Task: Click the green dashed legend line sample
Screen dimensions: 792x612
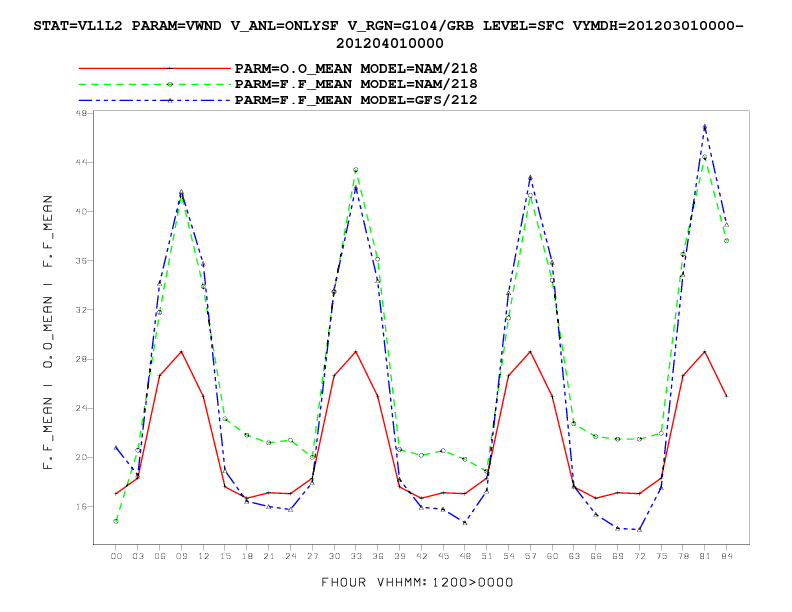Action: (x=155, y=84)
